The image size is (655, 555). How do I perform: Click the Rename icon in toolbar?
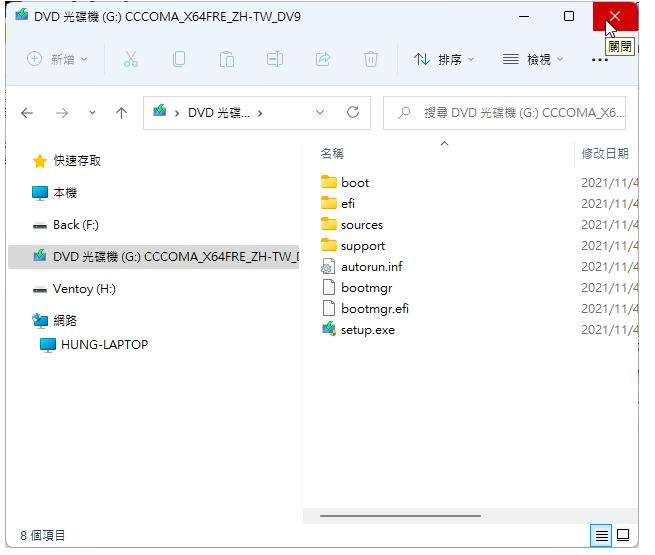pyautogui.click(x=275, y=59)
